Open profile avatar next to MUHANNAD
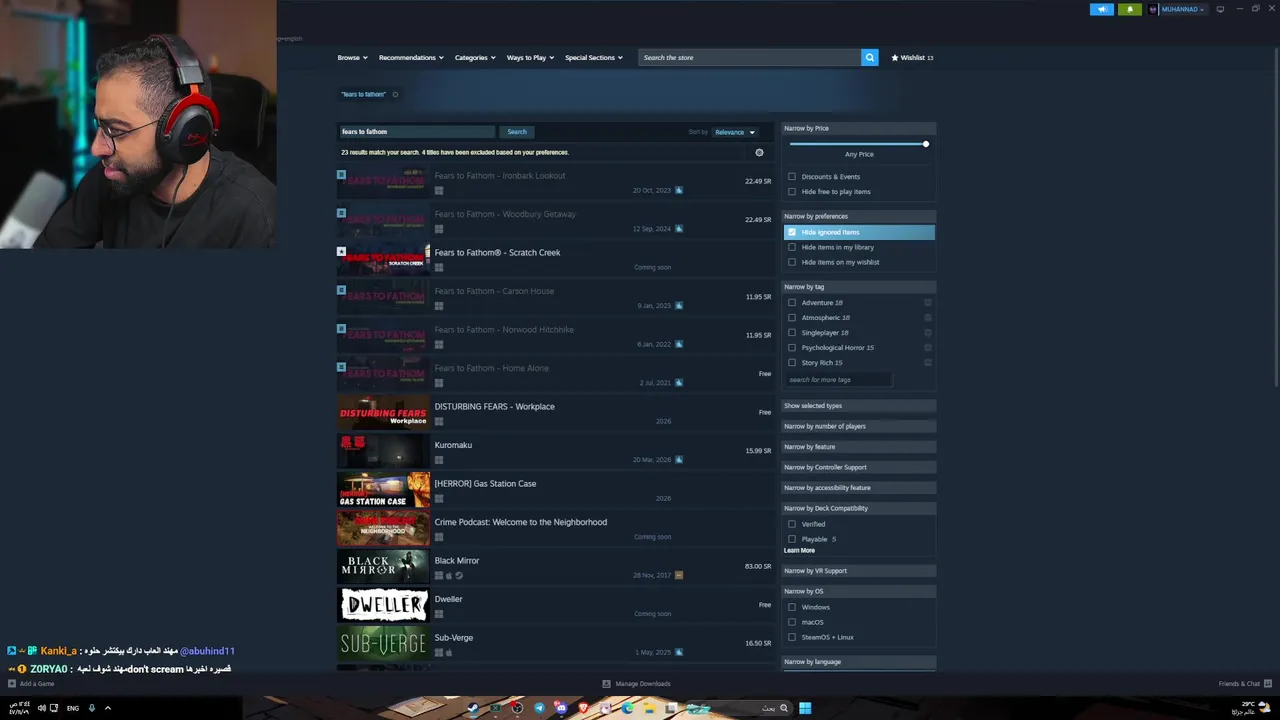1280x720 pixels. point(1153,9)
